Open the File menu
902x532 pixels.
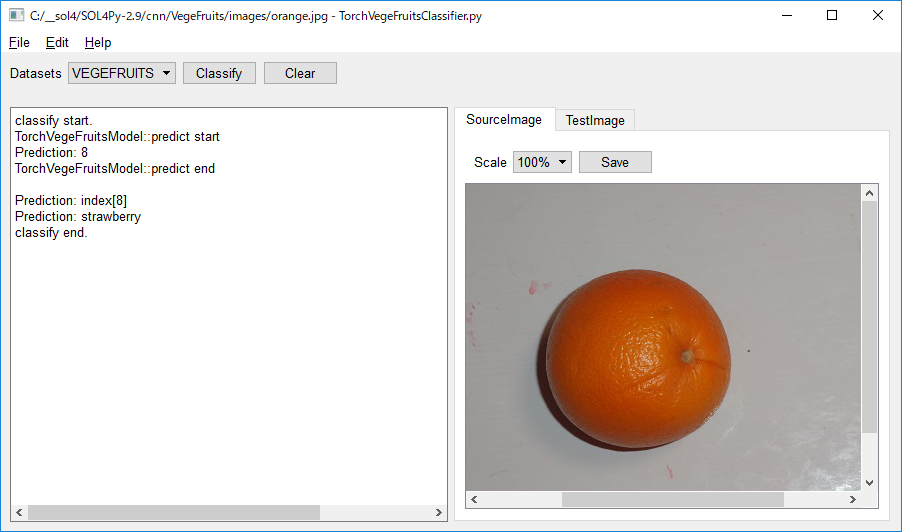click(x=19, y=43)
